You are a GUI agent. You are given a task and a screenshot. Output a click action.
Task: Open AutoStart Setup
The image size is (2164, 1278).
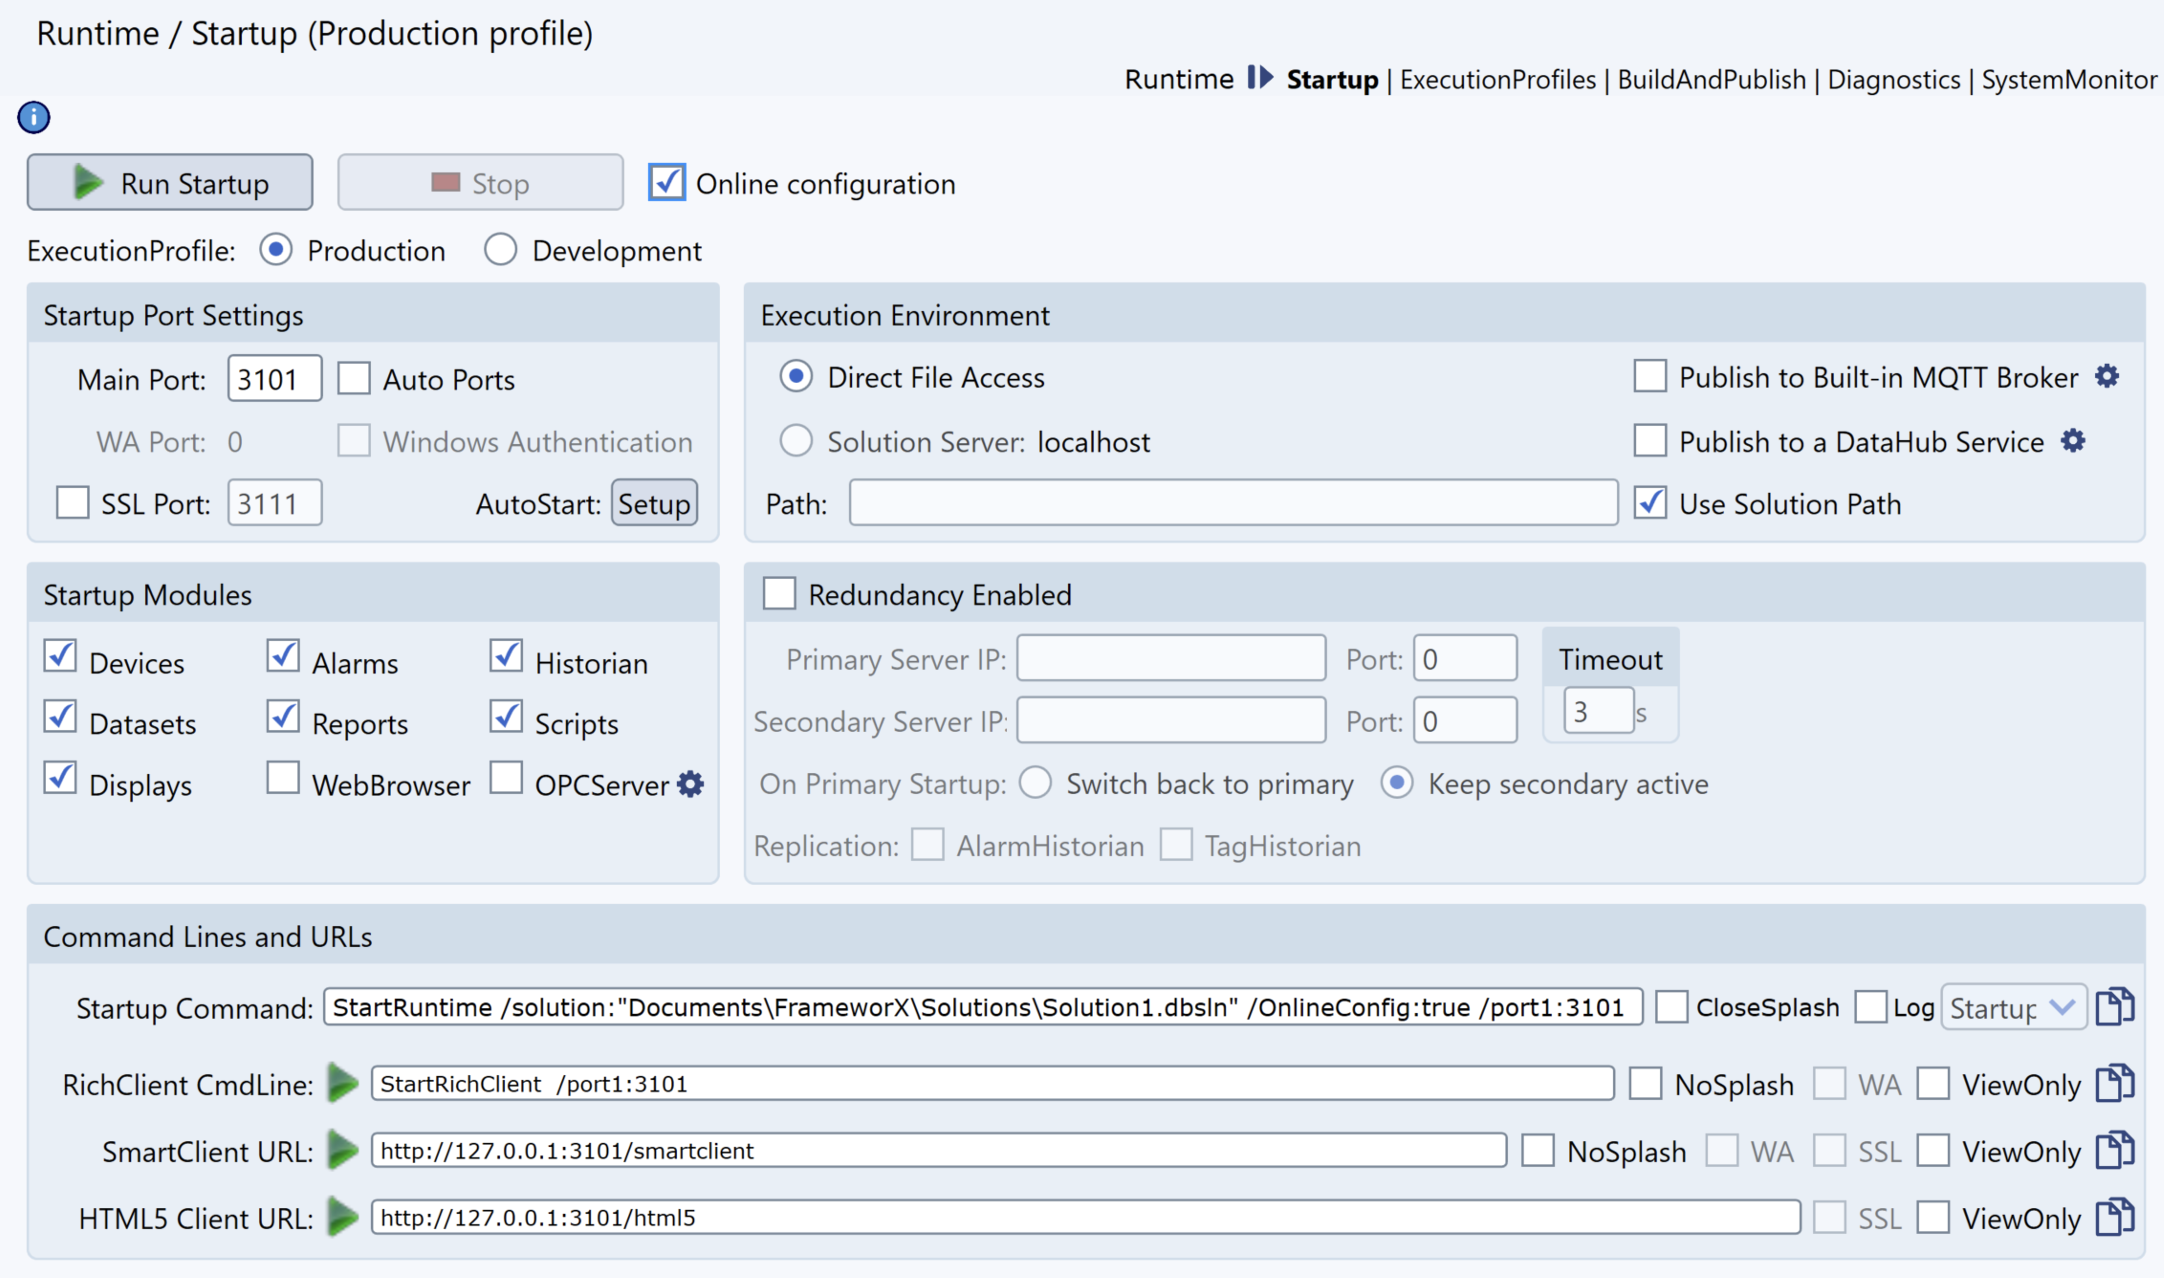click(x=654, y=503)
